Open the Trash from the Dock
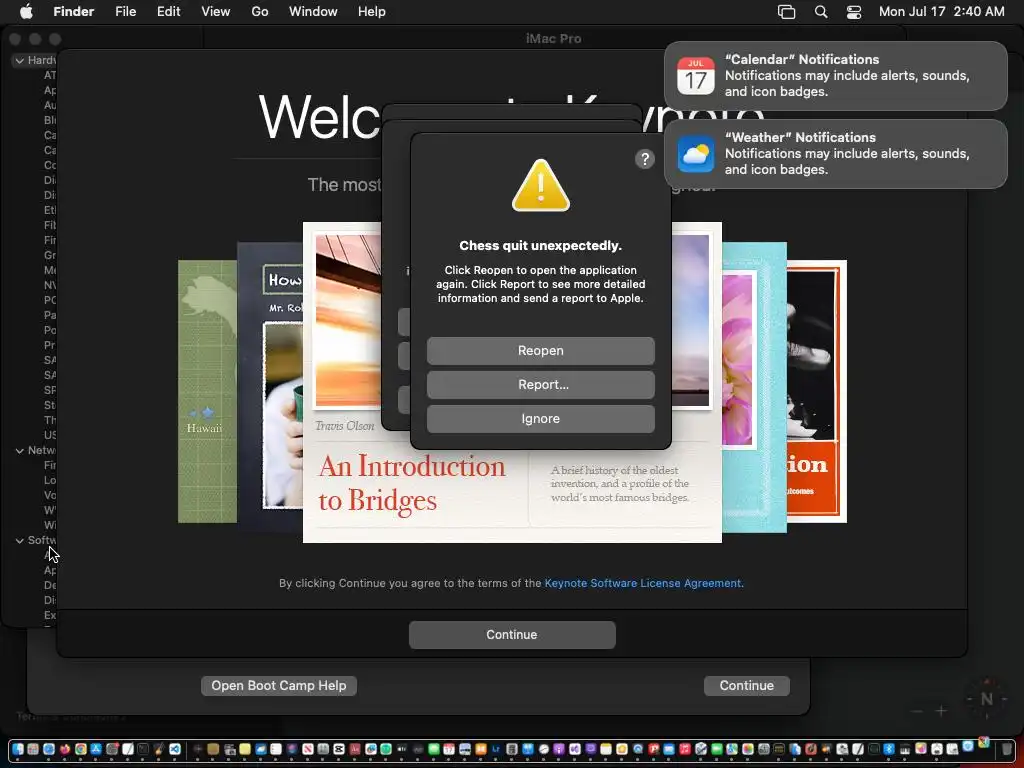Image resolution: width=1024 pixels, height=768 pixels. coord(1006,749)
